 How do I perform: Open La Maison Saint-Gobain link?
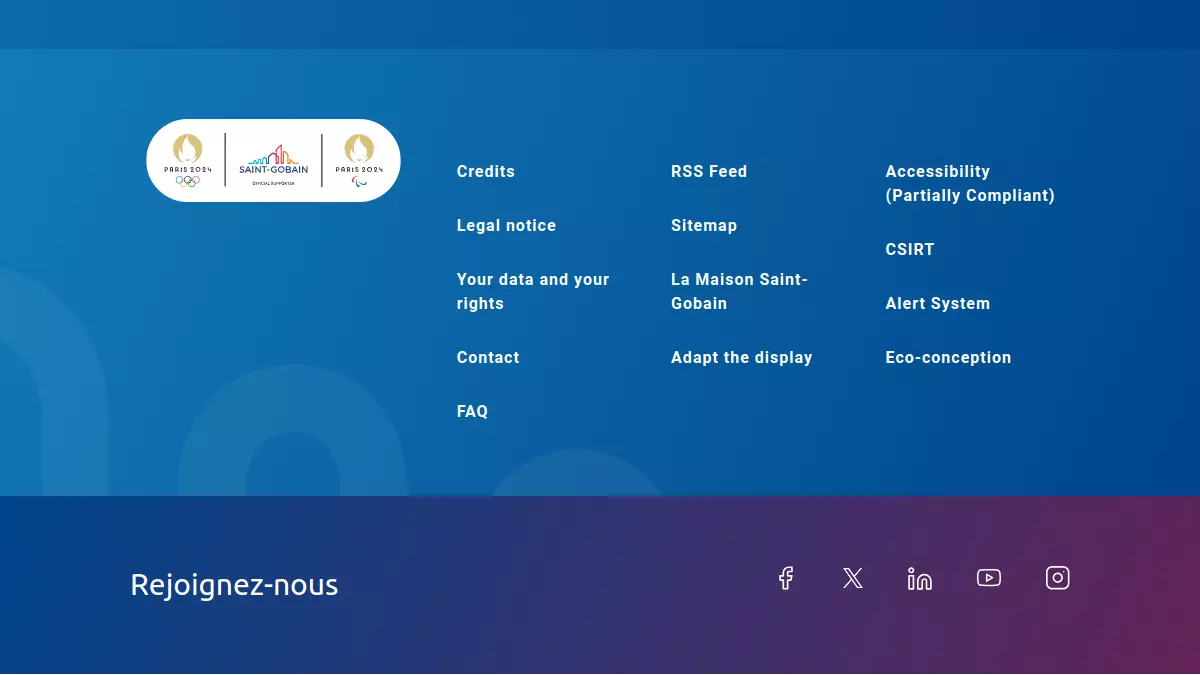click(x=739, y=291)
